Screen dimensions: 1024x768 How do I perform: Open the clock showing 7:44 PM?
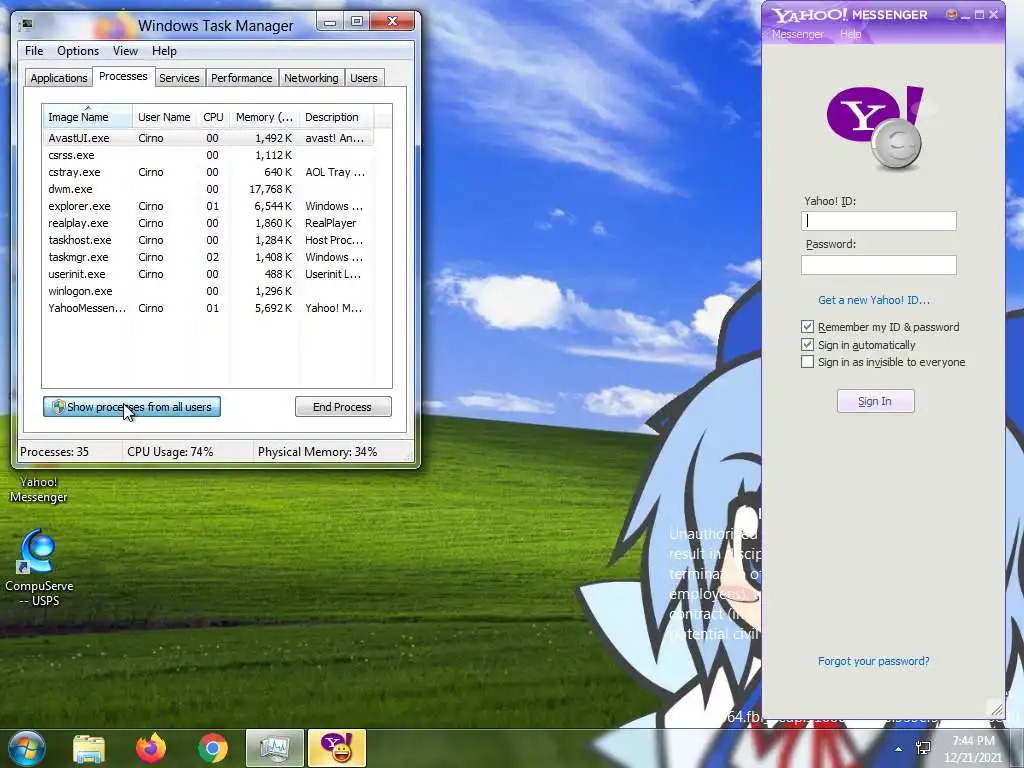tap(973, 749)
